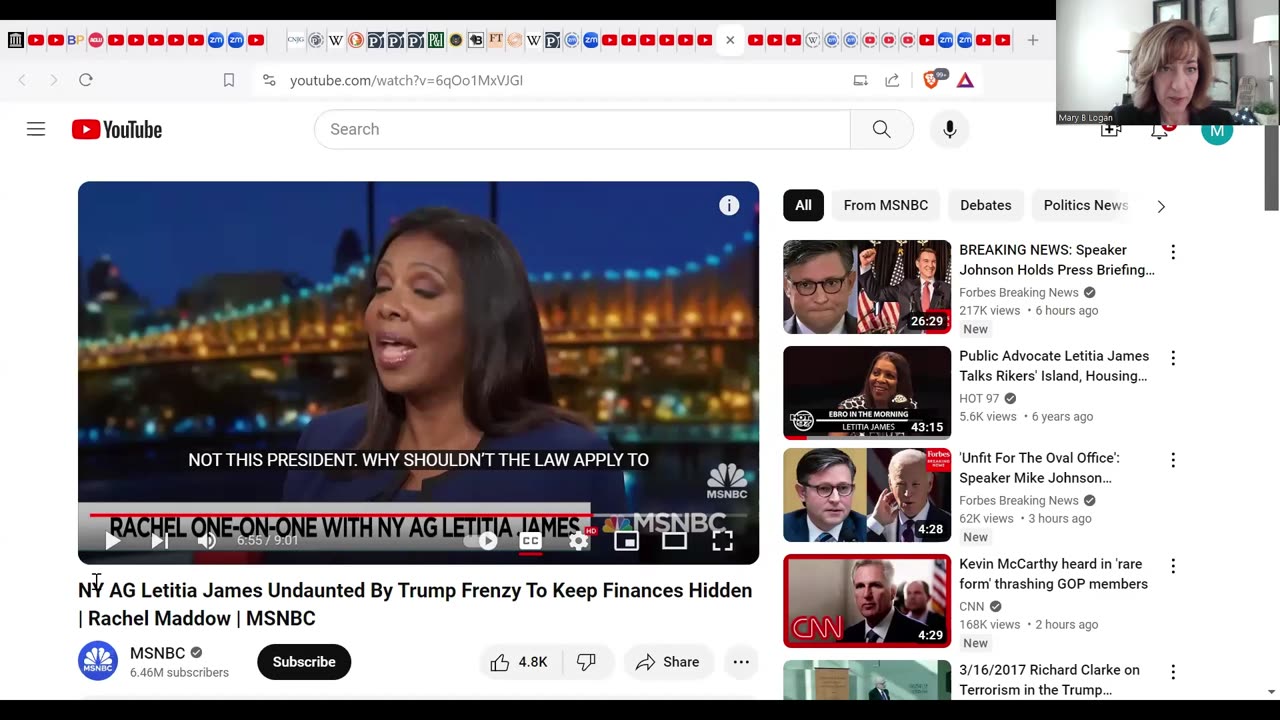1280x720 pixels.
Task: Select the From MSNBC filter chip
Action: pos(886,205)
